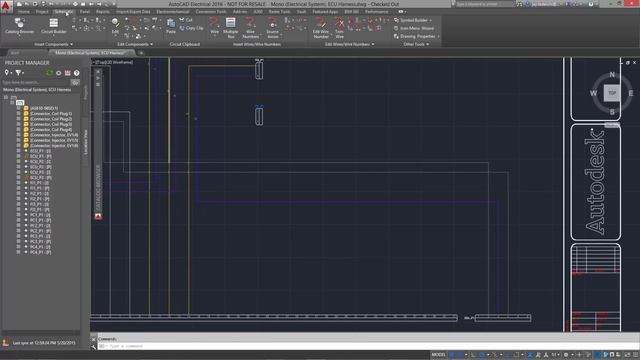
Task: Launch the Icon Menu Wizard
Action: point(413,28)
